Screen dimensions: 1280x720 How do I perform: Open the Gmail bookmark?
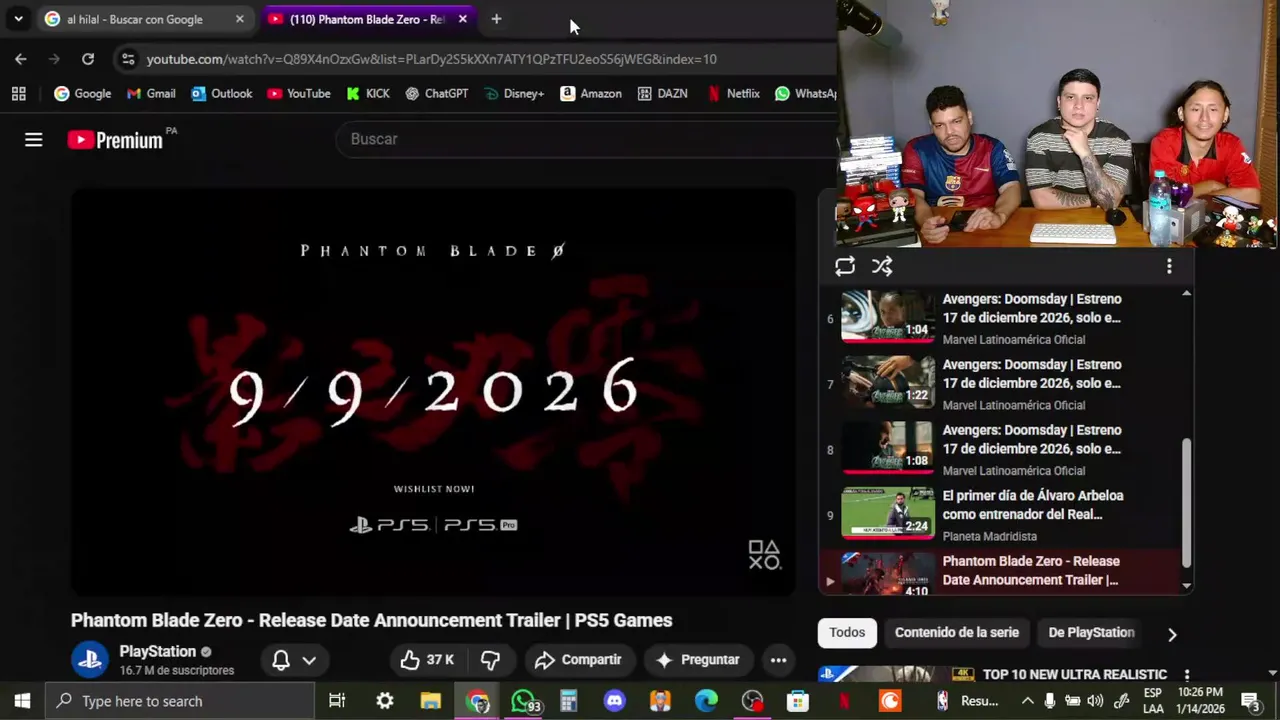click(151, 94)
